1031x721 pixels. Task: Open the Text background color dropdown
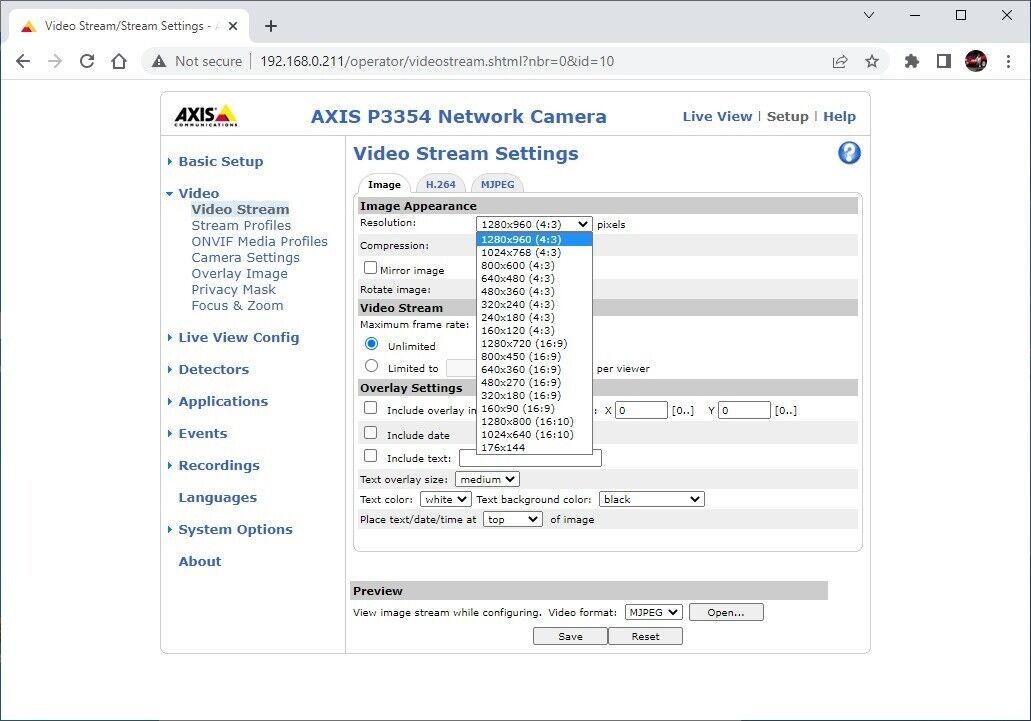point(651,500)
